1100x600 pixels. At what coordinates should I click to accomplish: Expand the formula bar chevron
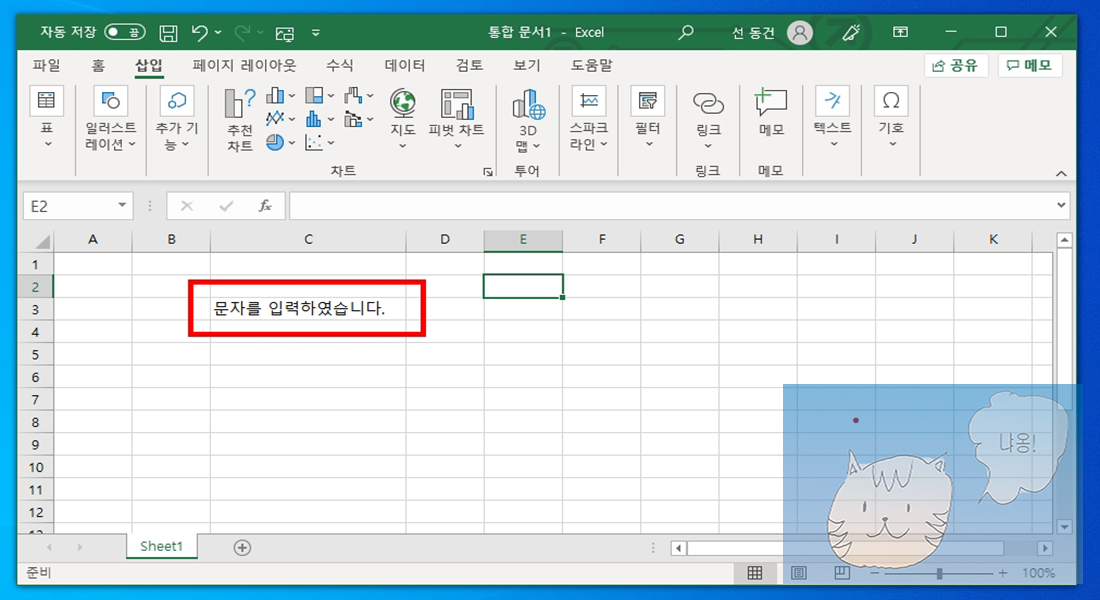(x=1061, y=206)
